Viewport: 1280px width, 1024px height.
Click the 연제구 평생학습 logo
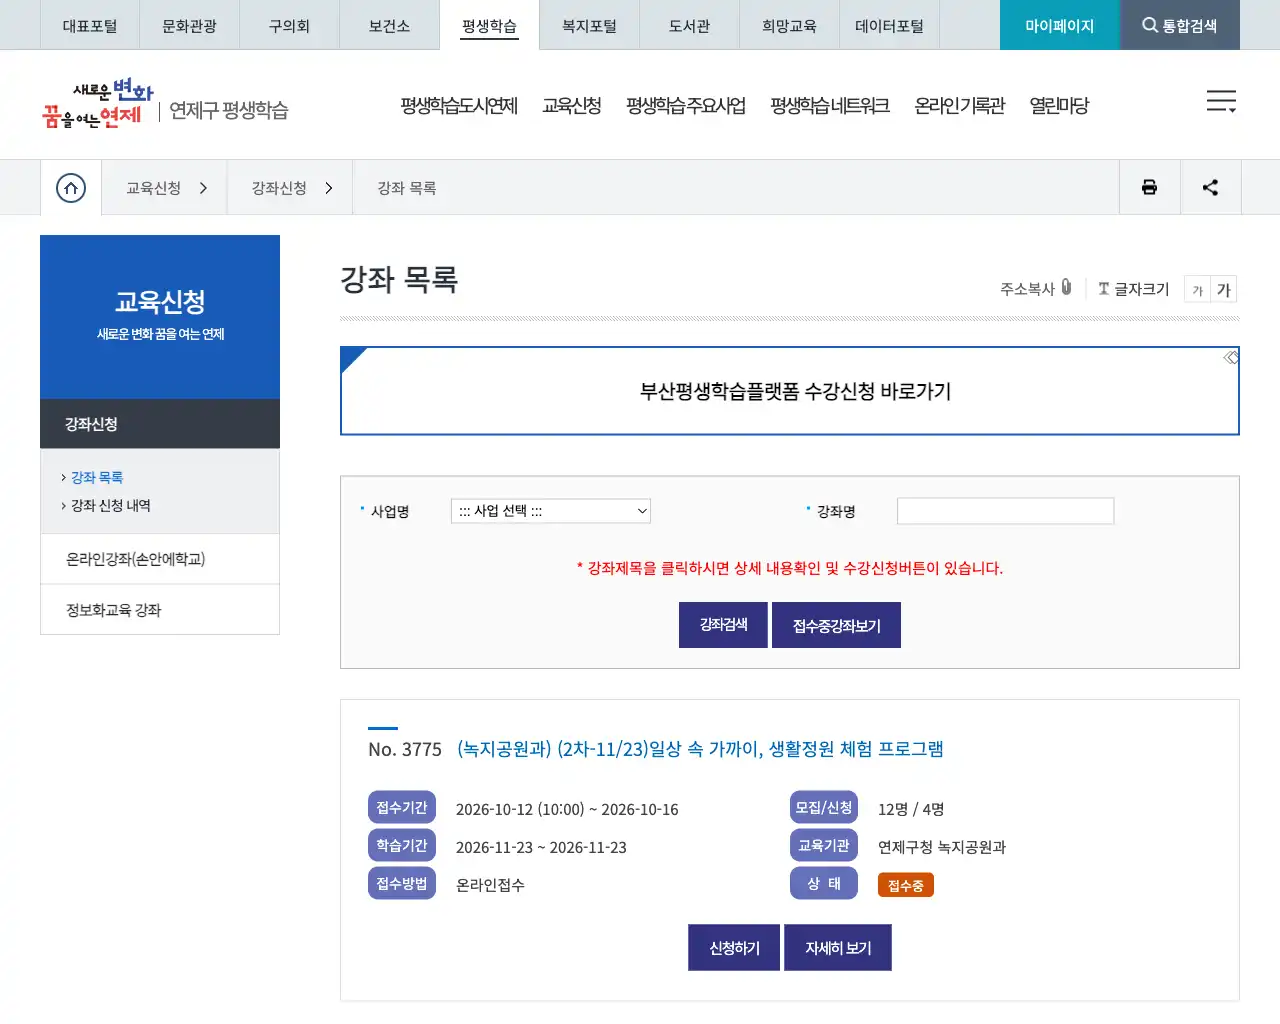[x=165, y=105]
